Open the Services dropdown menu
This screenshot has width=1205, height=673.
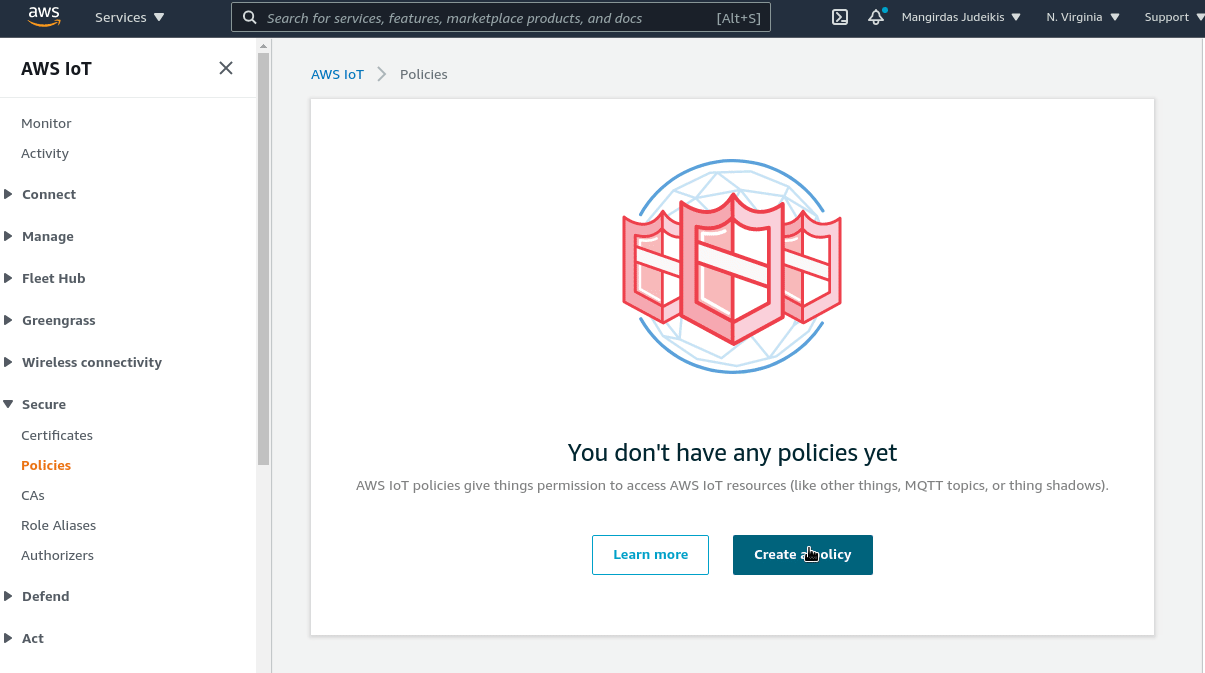point(130,17)
